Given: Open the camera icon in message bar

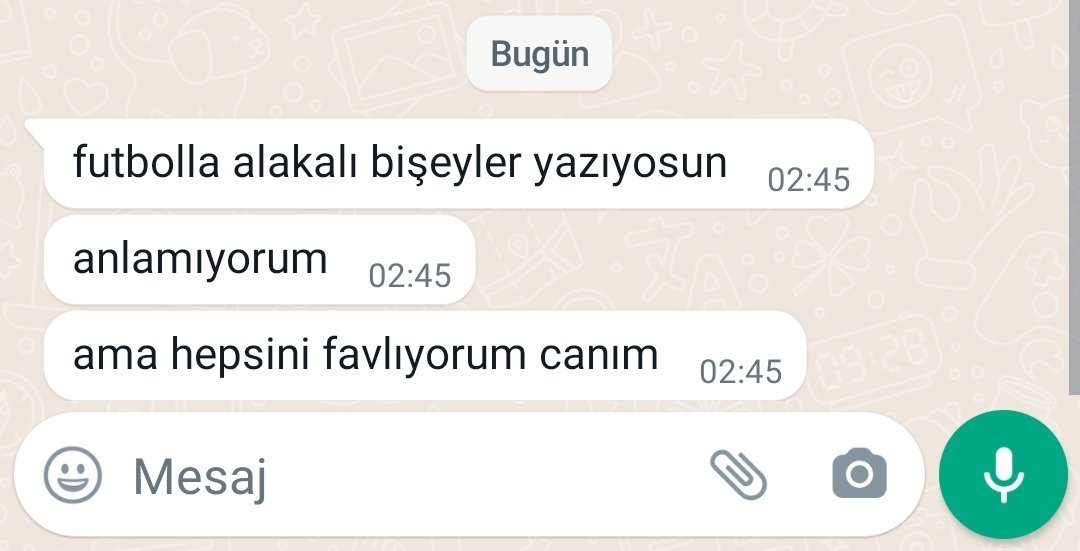Looking at the screenshot, I should 860,473.
